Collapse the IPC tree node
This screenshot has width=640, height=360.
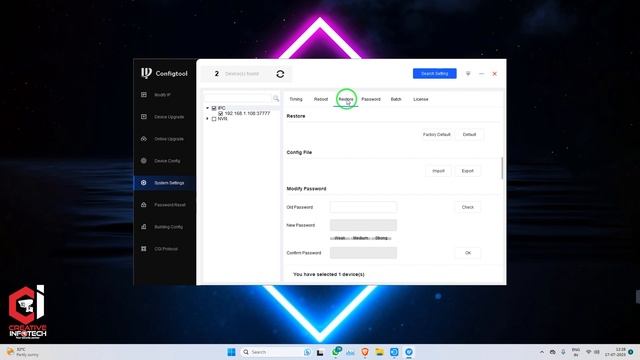[x=207, y=108]
